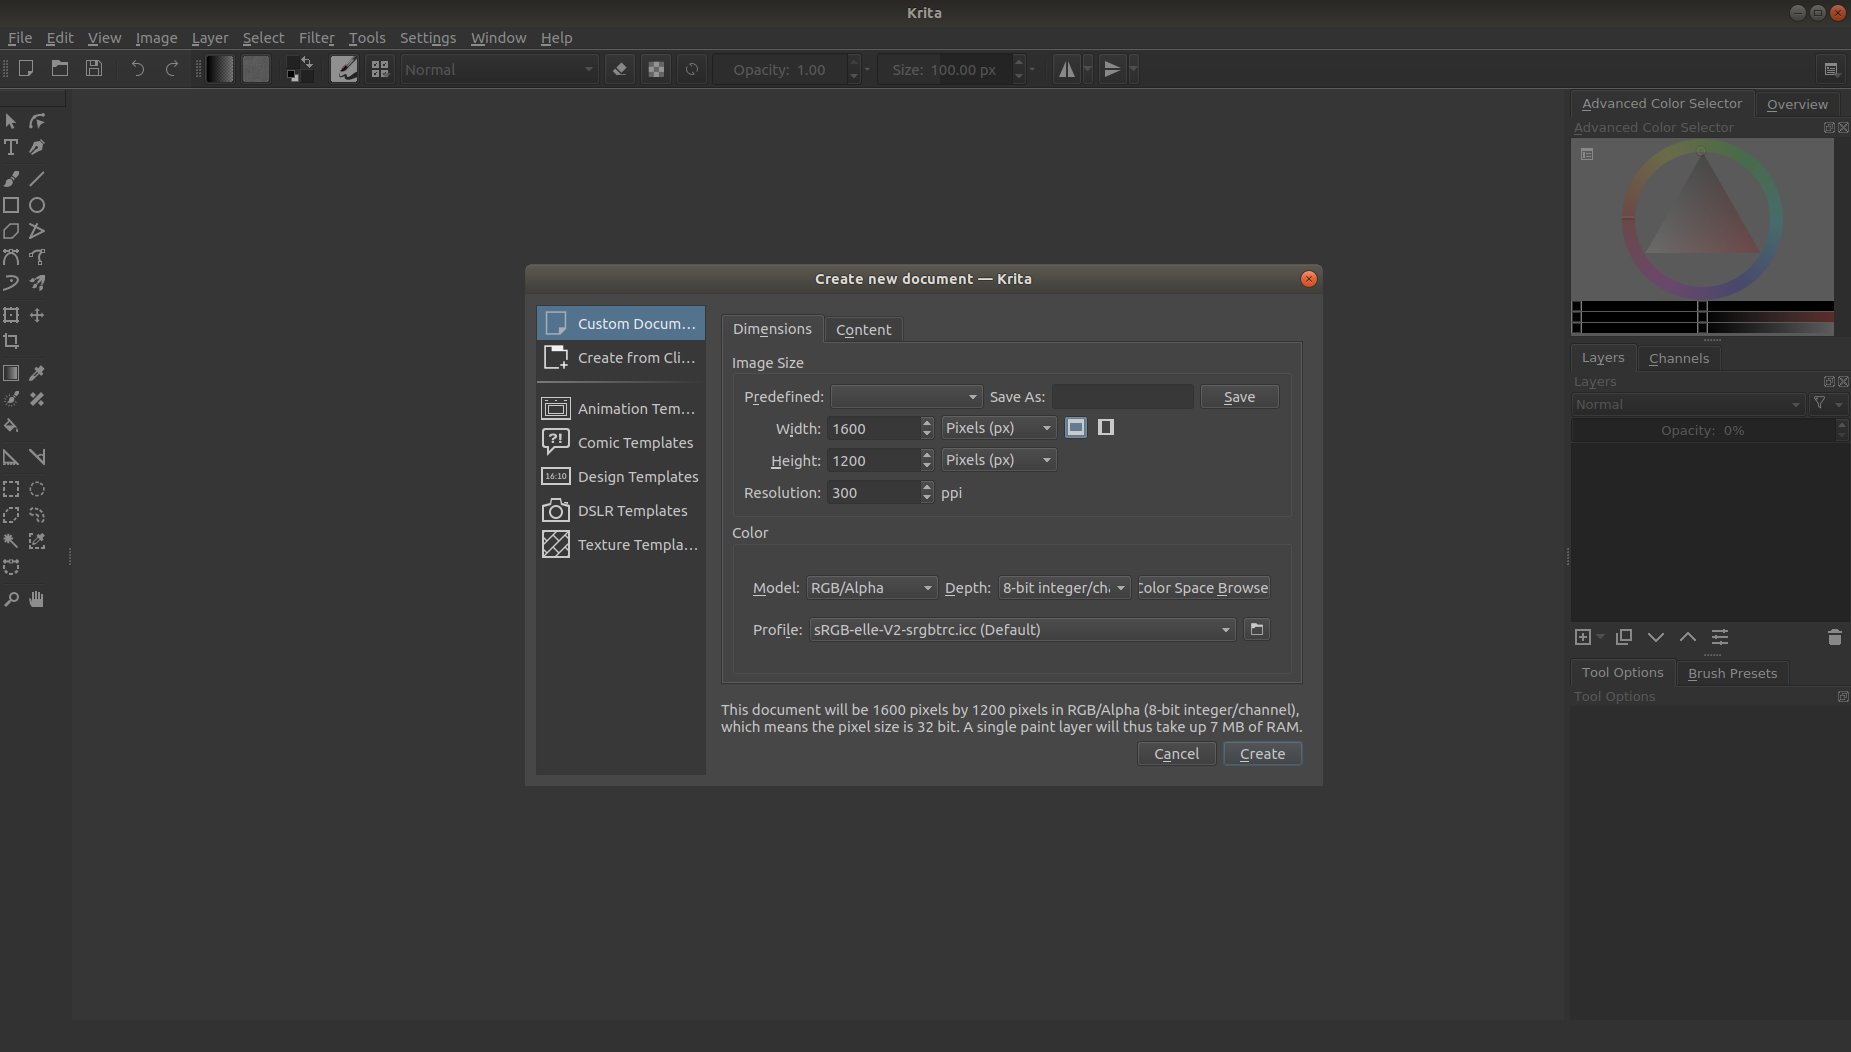Choose the Line tool
The height and width of the screenshot is (1052, 1851).
[37, 179]
